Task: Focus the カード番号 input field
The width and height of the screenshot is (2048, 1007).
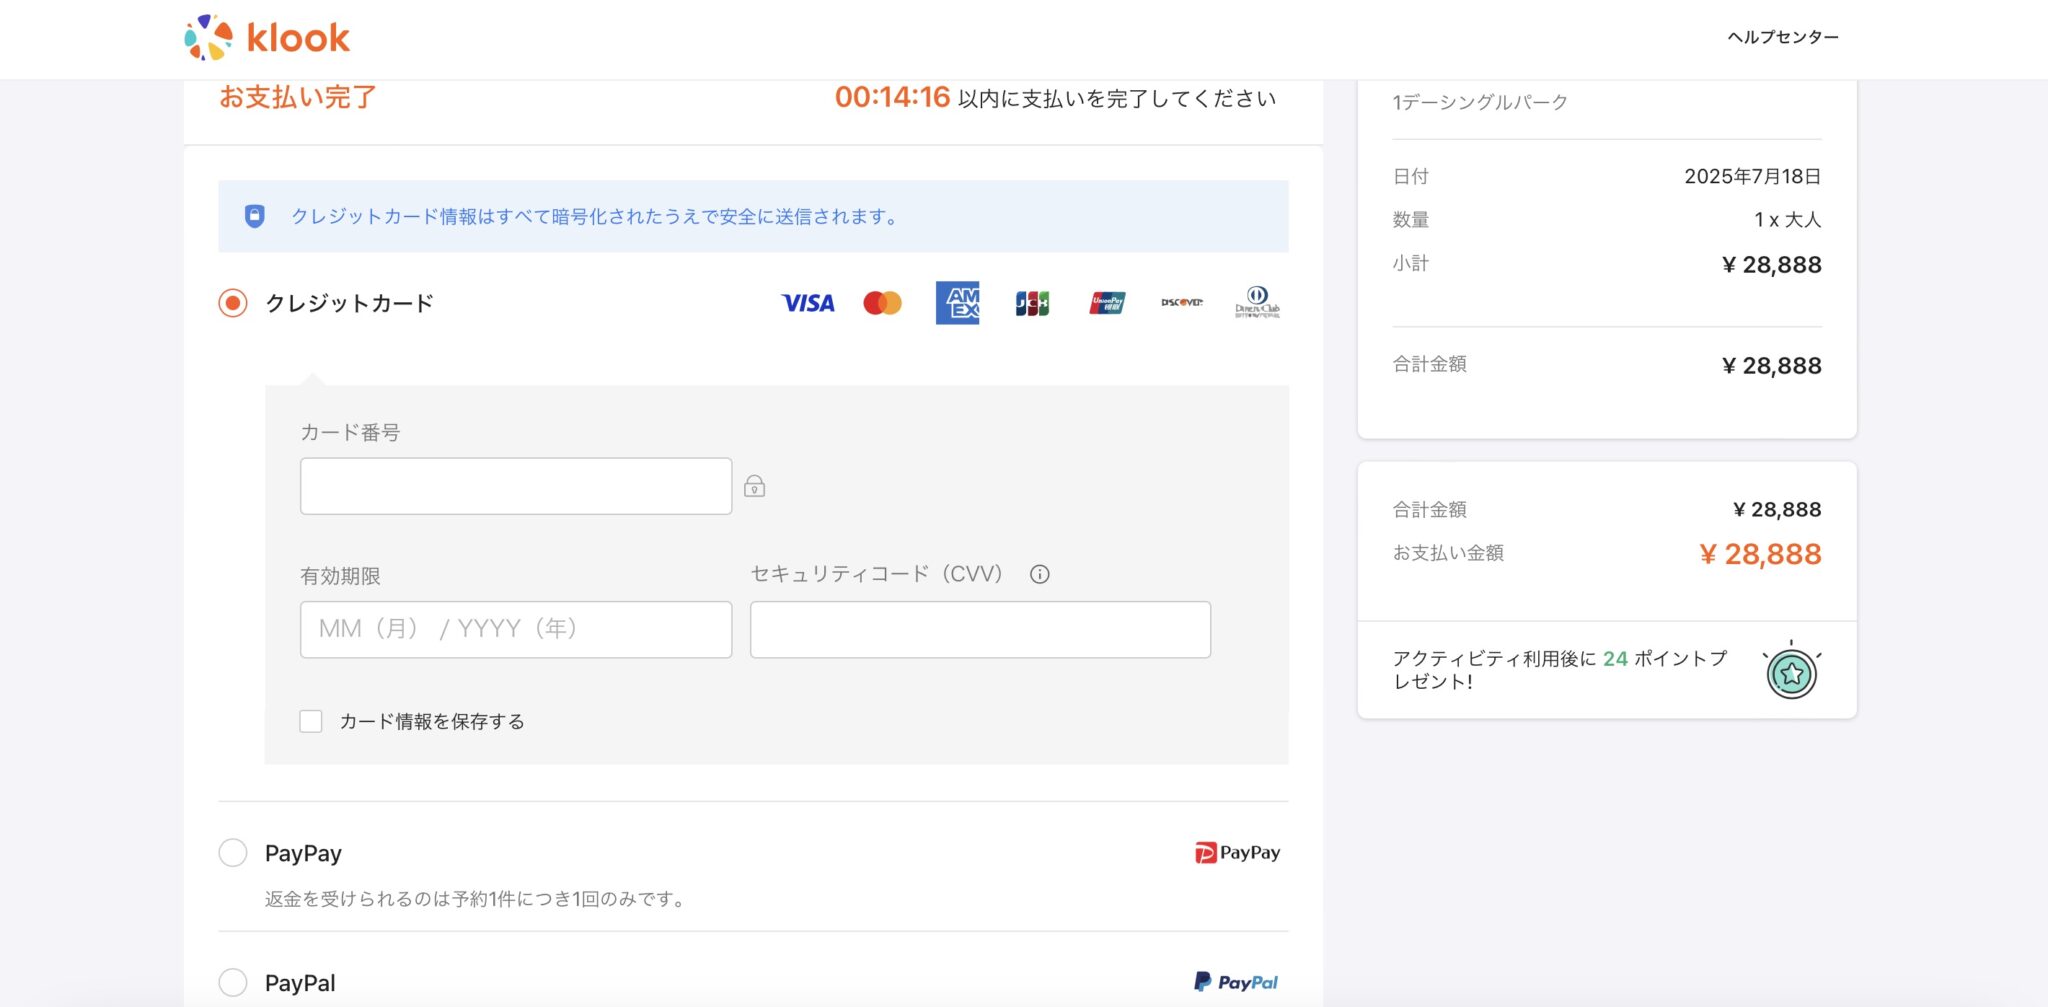Action: pyautogui.click(x=516, y=486)
